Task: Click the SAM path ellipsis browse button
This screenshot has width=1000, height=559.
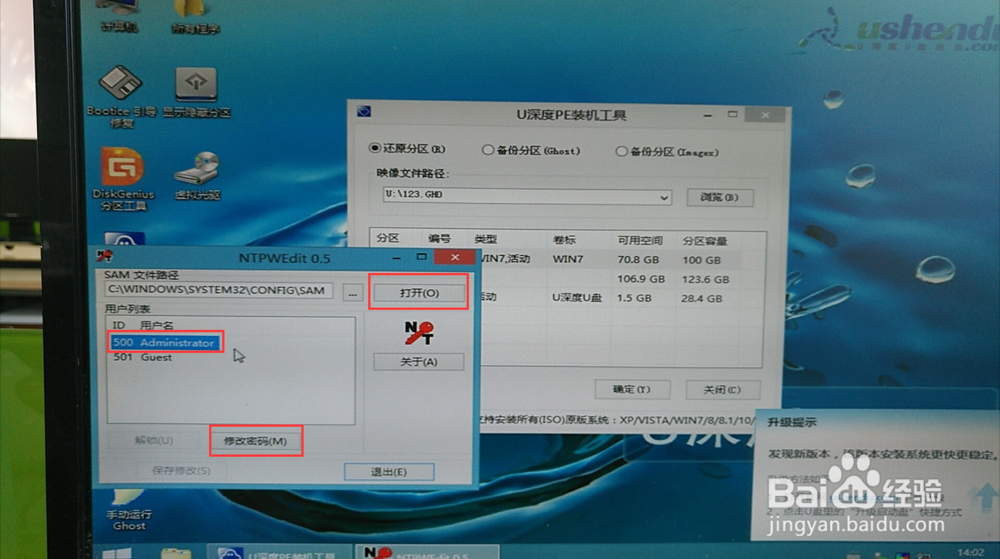Action: click(x=353, y=293)
